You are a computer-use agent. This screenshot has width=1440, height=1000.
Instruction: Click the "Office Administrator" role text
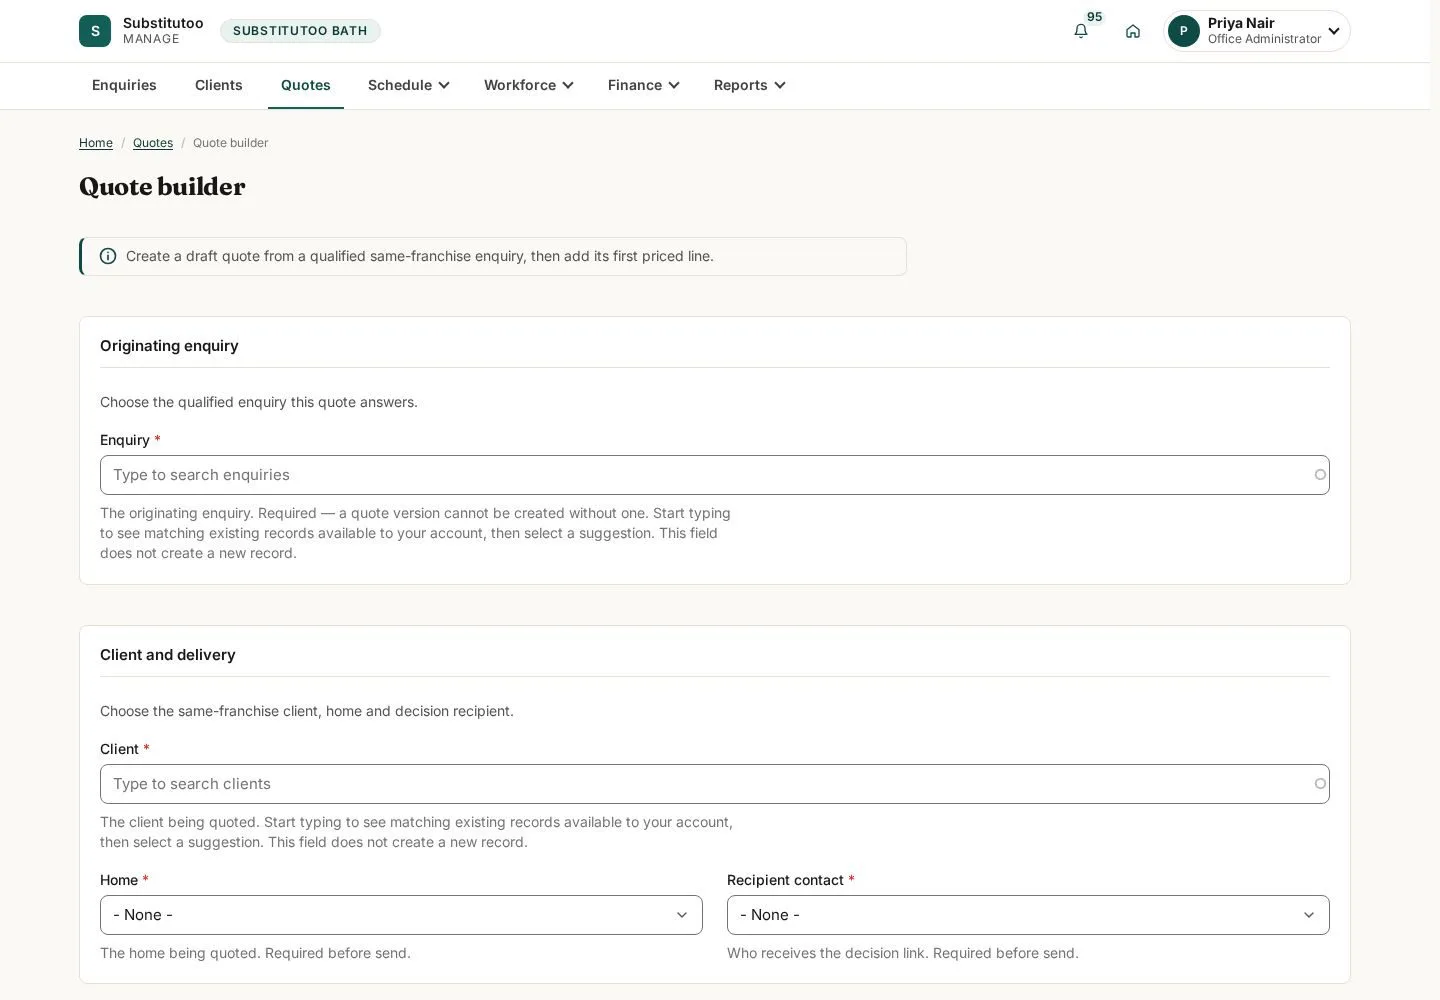coord(1264,39)
